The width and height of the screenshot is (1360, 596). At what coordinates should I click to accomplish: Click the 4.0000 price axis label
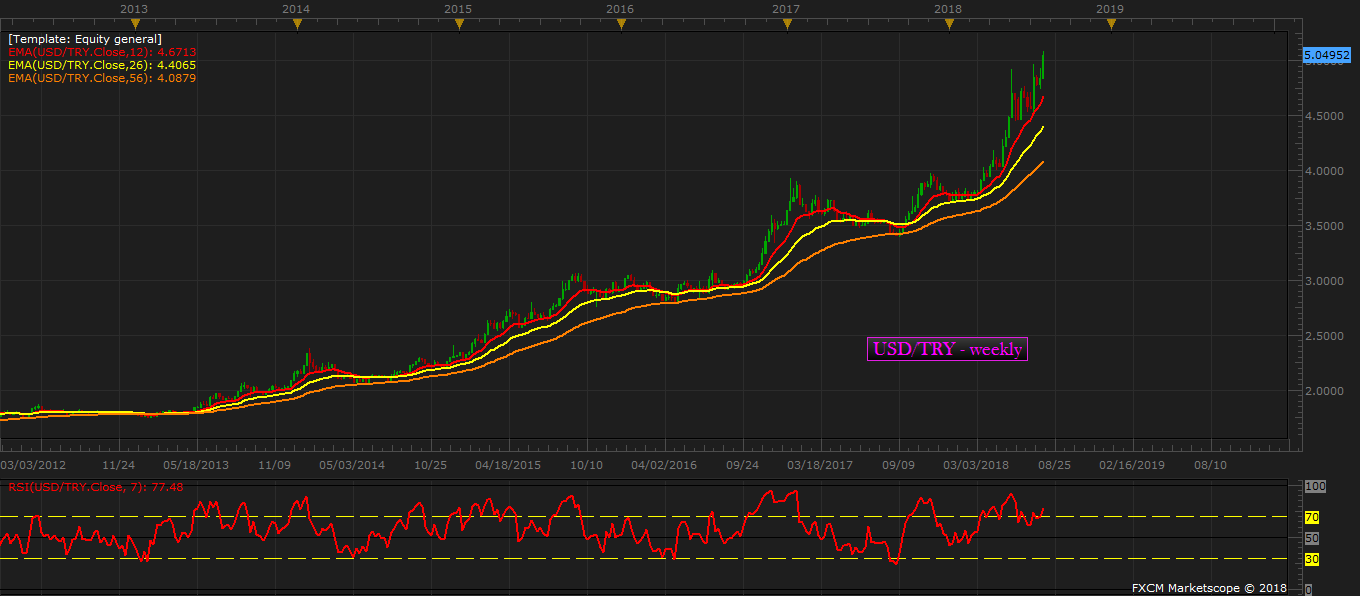[x=1322, y=171]
